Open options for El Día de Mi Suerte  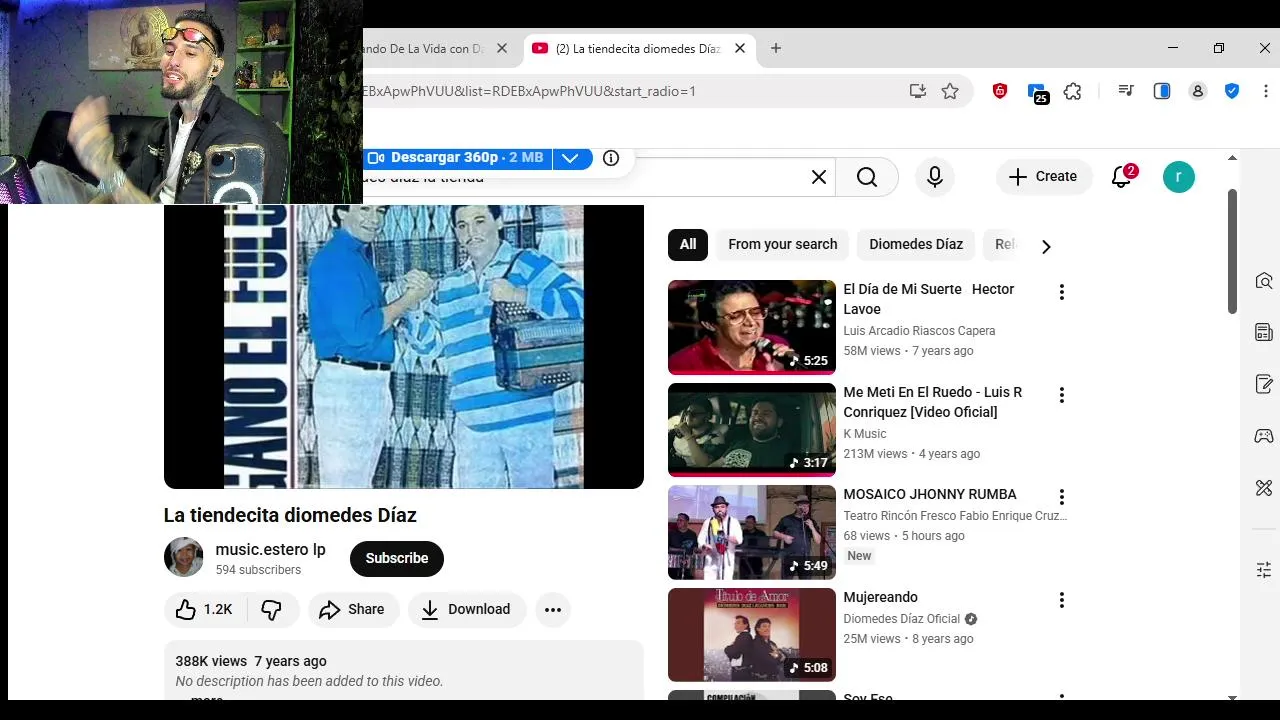coord(1061,292)
